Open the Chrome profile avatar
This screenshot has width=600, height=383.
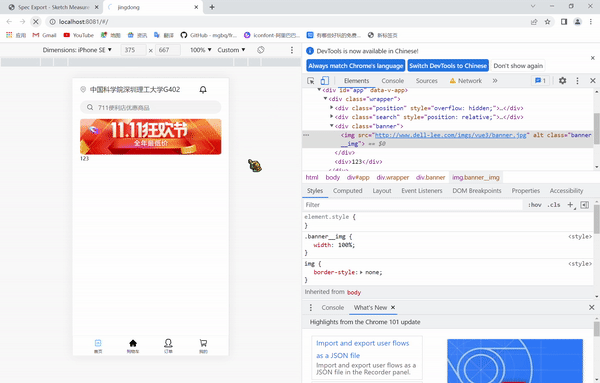coord(577,22)
